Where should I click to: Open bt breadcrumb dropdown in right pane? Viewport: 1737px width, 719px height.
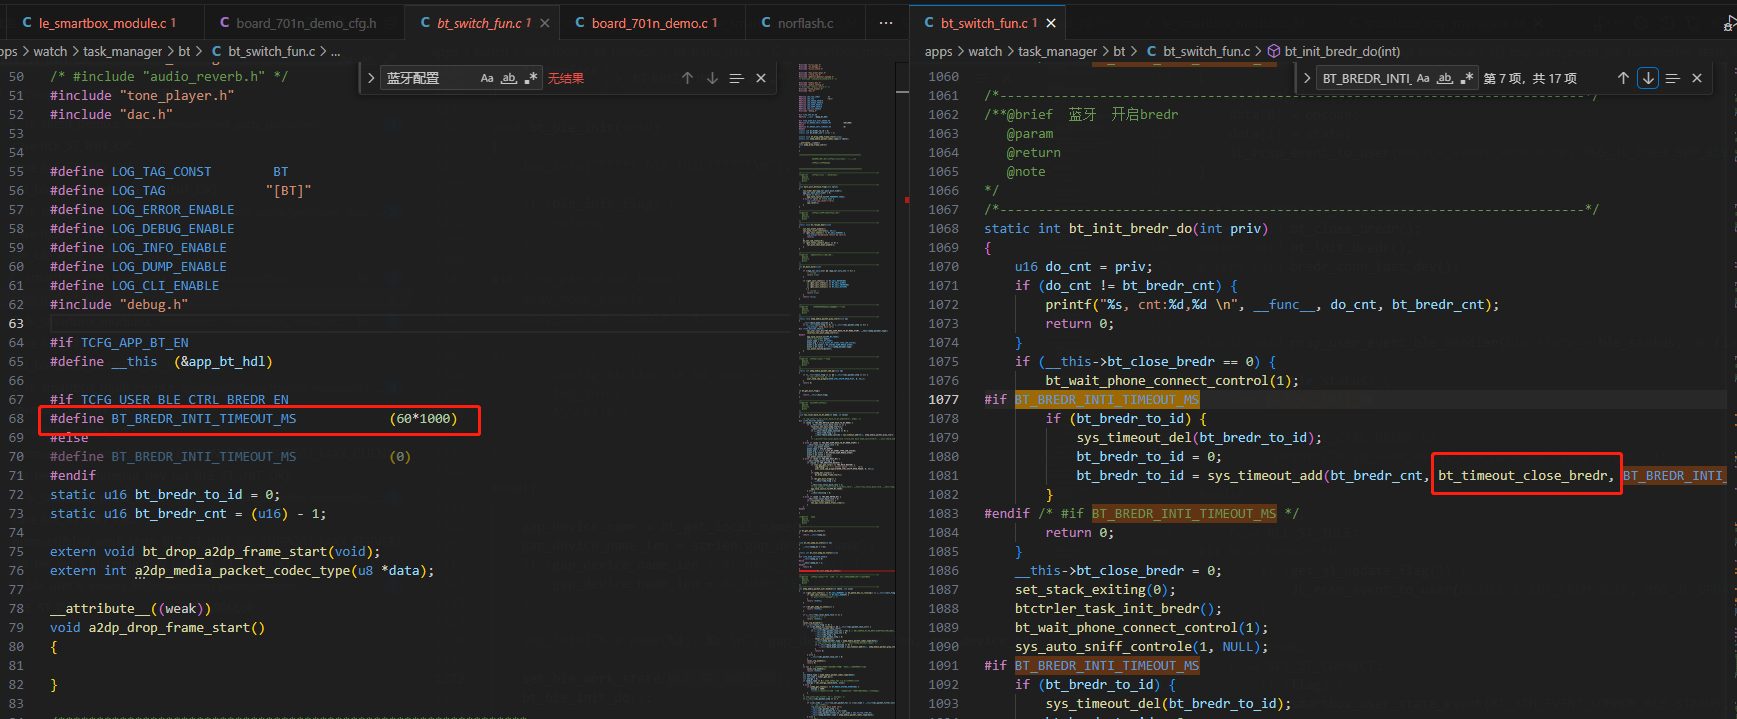(x=1119, y=51)
